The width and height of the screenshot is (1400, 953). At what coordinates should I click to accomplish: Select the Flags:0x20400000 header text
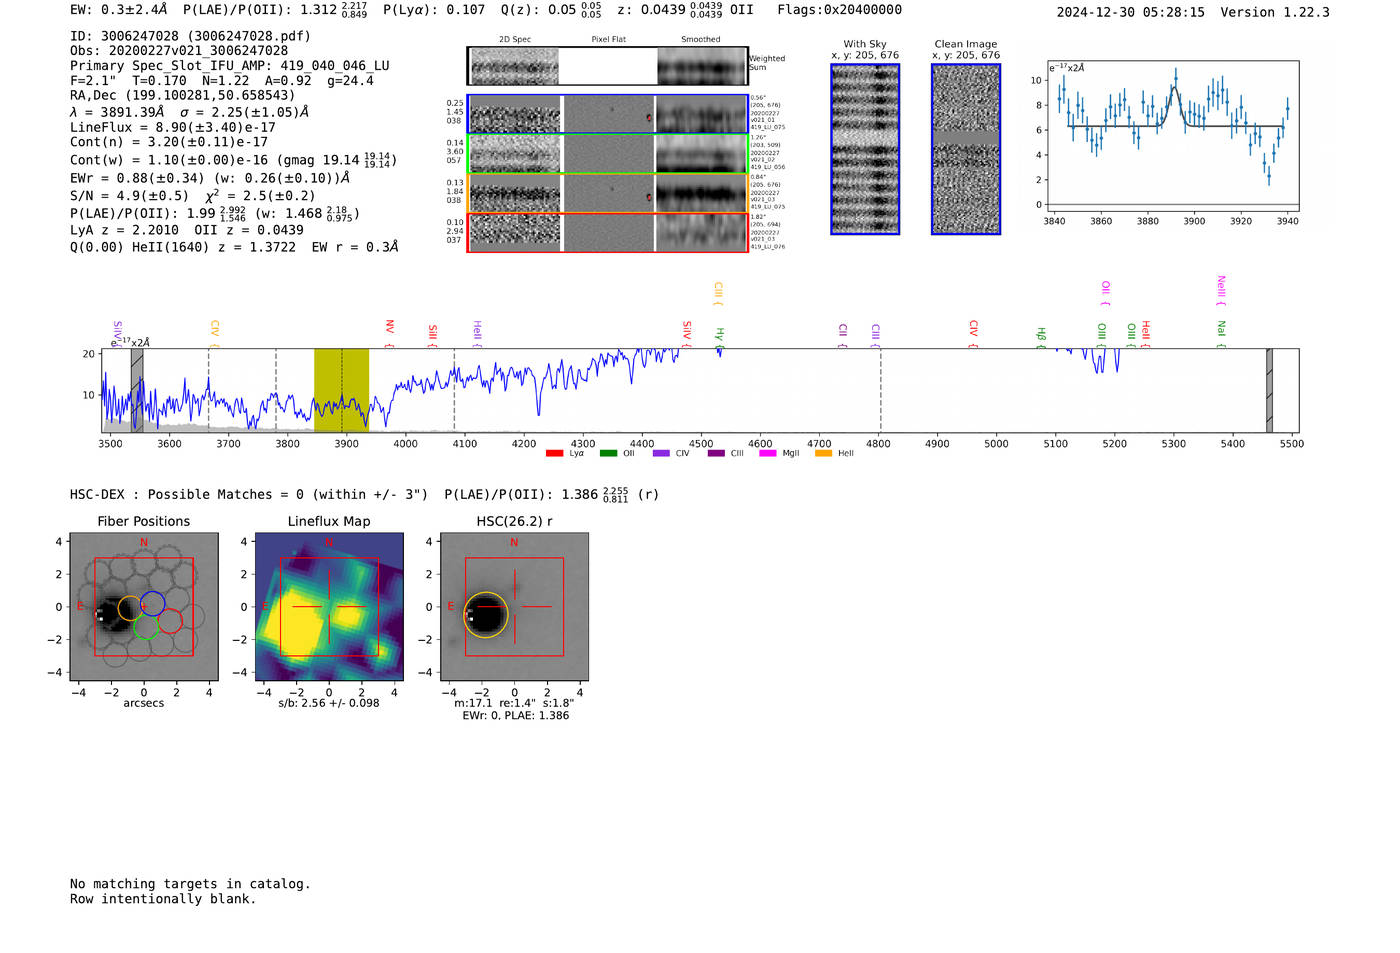[839, 10]
